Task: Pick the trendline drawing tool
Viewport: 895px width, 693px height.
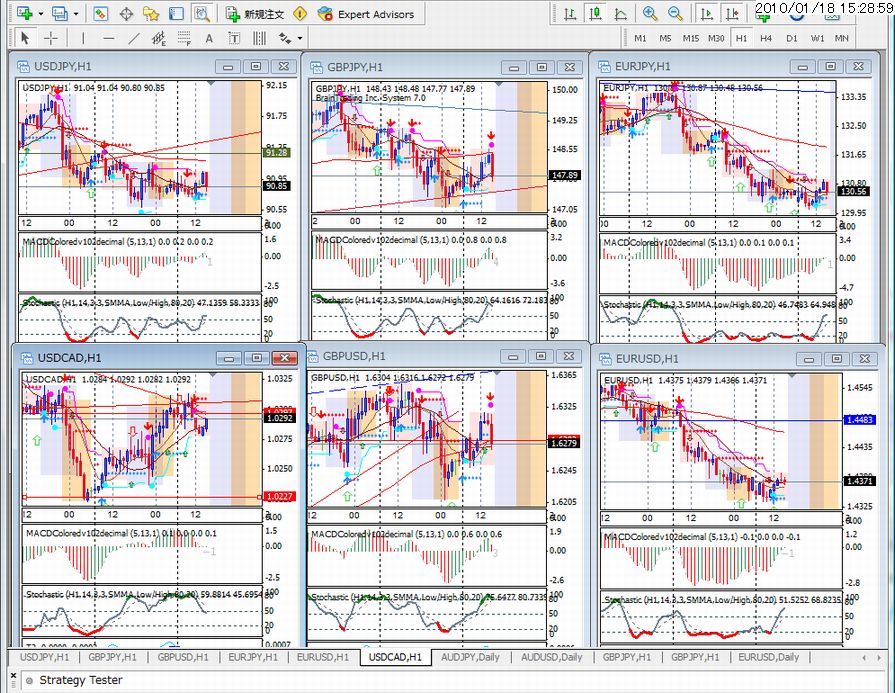Action: [134, 38]
